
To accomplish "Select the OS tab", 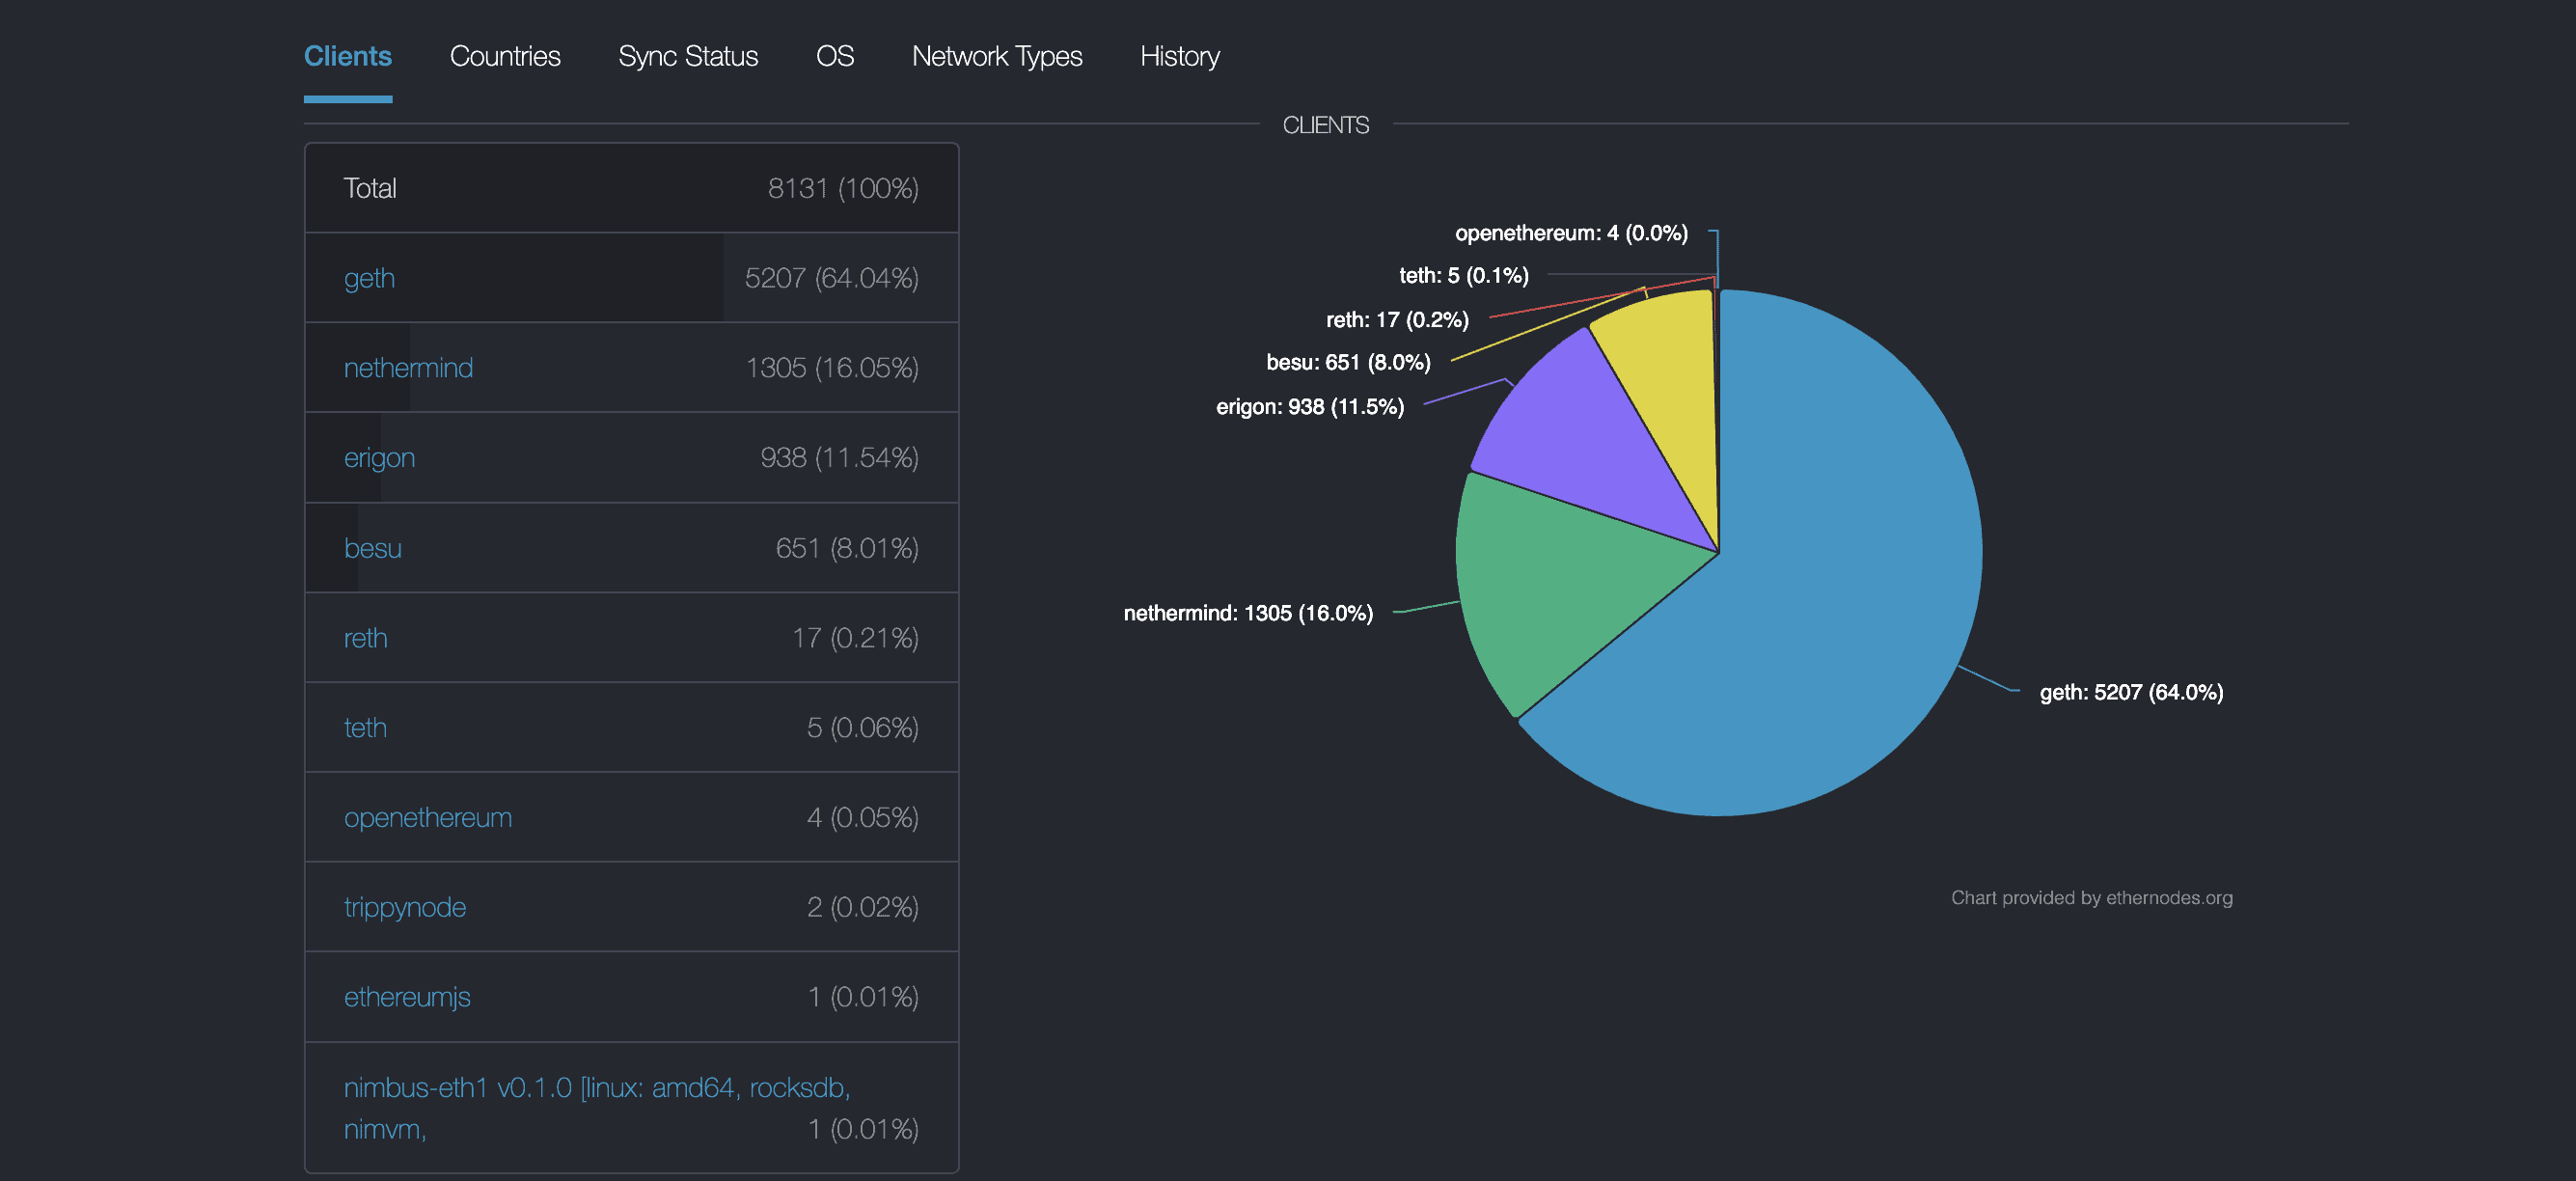I will 834,56.
